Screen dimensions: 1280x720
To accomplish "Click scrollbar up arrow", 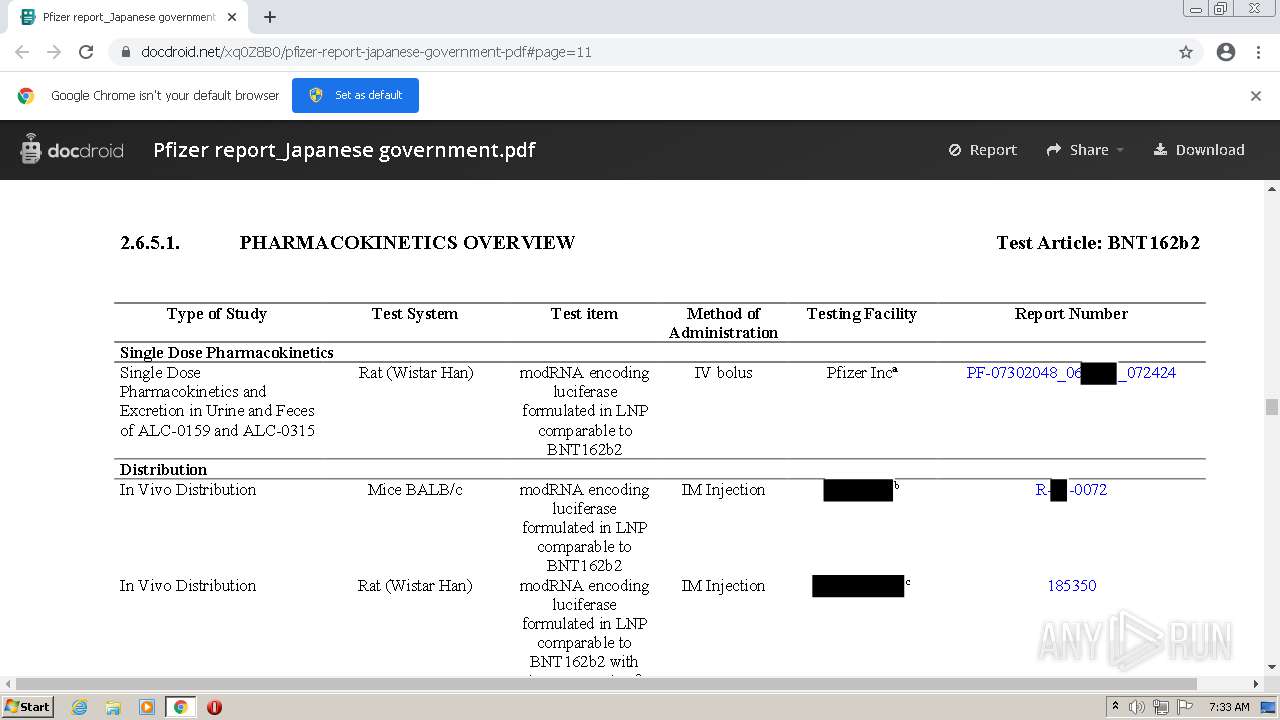I will pos(1272,188).
